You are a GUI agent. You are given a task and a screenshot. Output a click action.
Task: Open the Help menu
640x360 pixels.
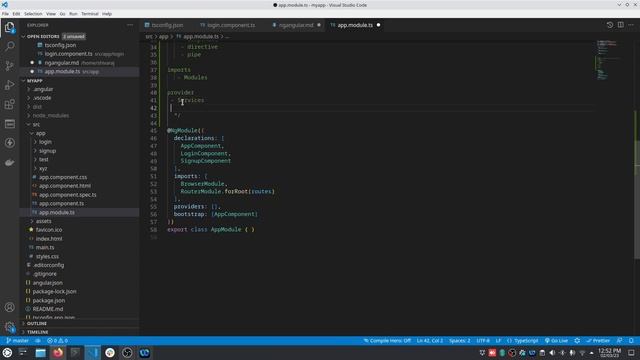107,13
